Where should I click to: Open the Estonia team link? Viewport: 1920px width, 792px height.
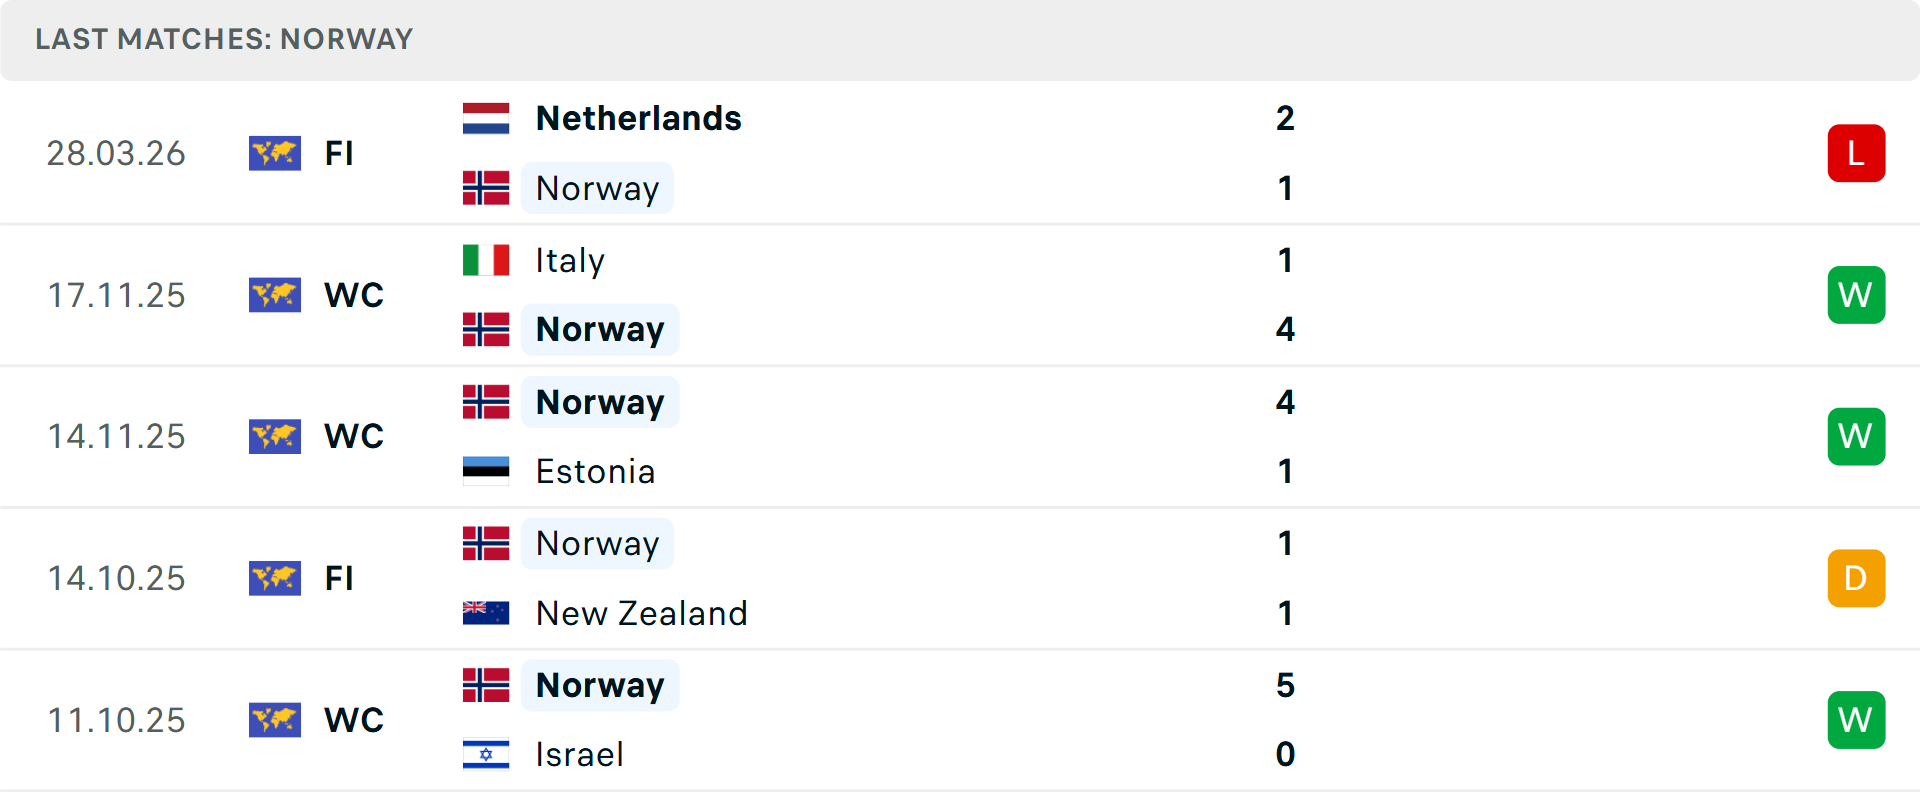(595, 471)
